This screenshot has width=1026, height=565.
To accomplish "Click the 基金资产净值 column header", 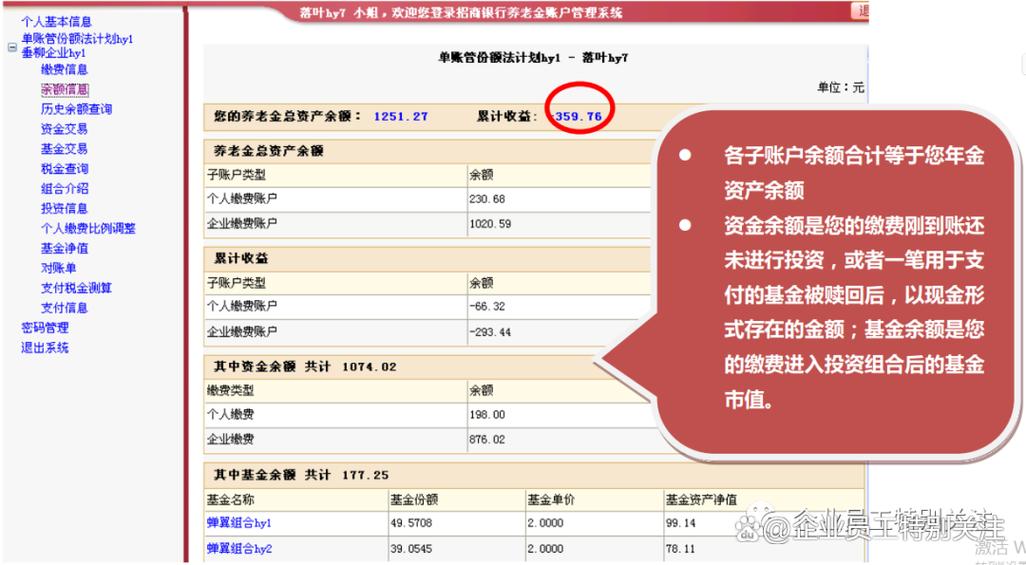I will click(x=701, y=500).
